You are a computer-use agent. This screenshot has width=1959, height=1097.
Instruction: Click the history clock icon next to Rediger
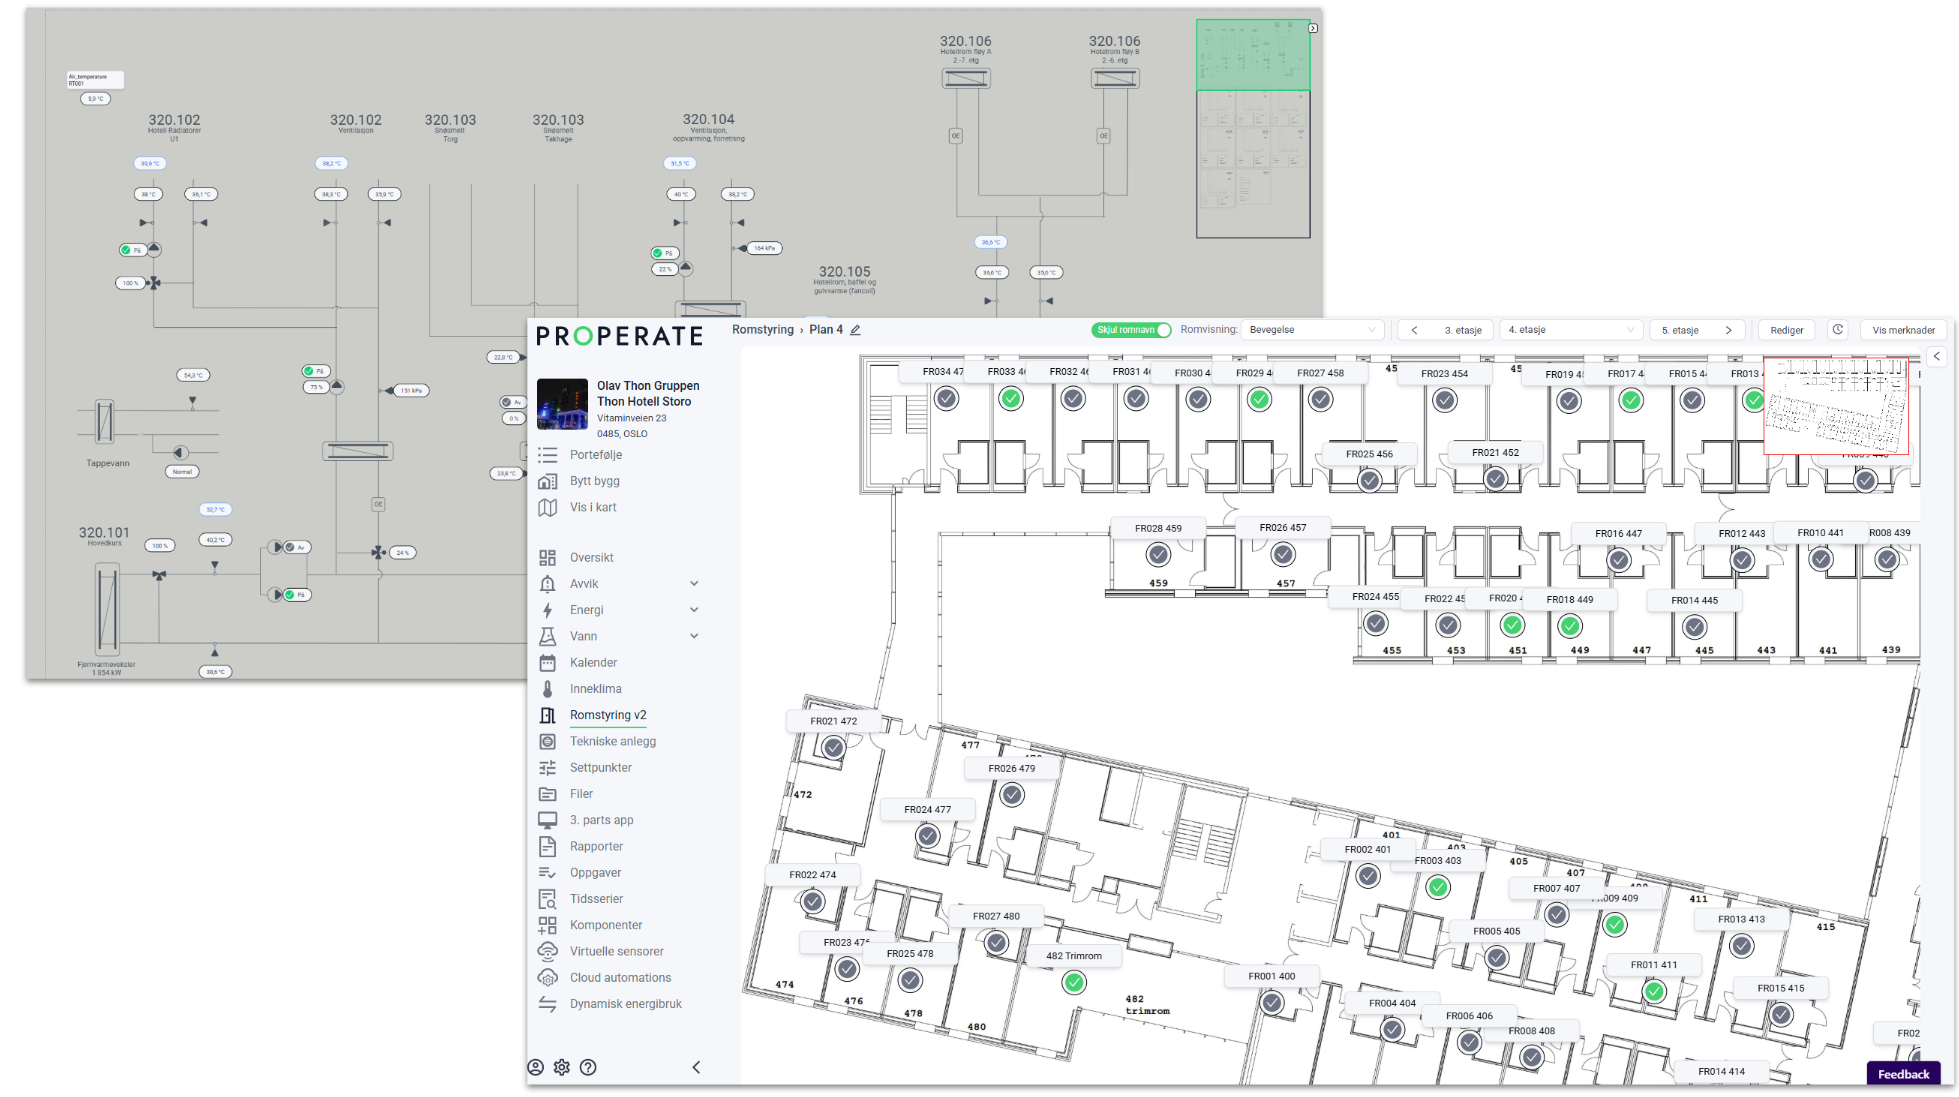point(1838,330)
